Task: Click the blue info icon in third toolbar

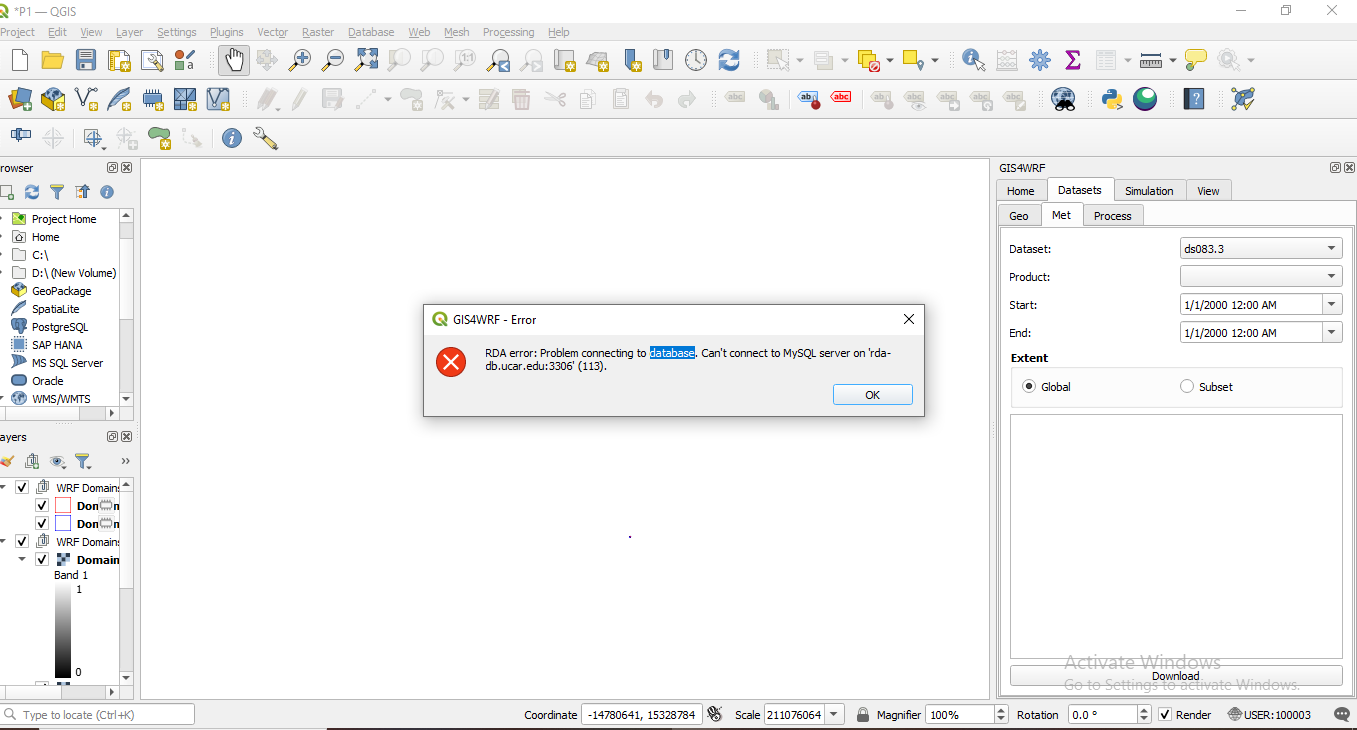Action: [232, 138]
